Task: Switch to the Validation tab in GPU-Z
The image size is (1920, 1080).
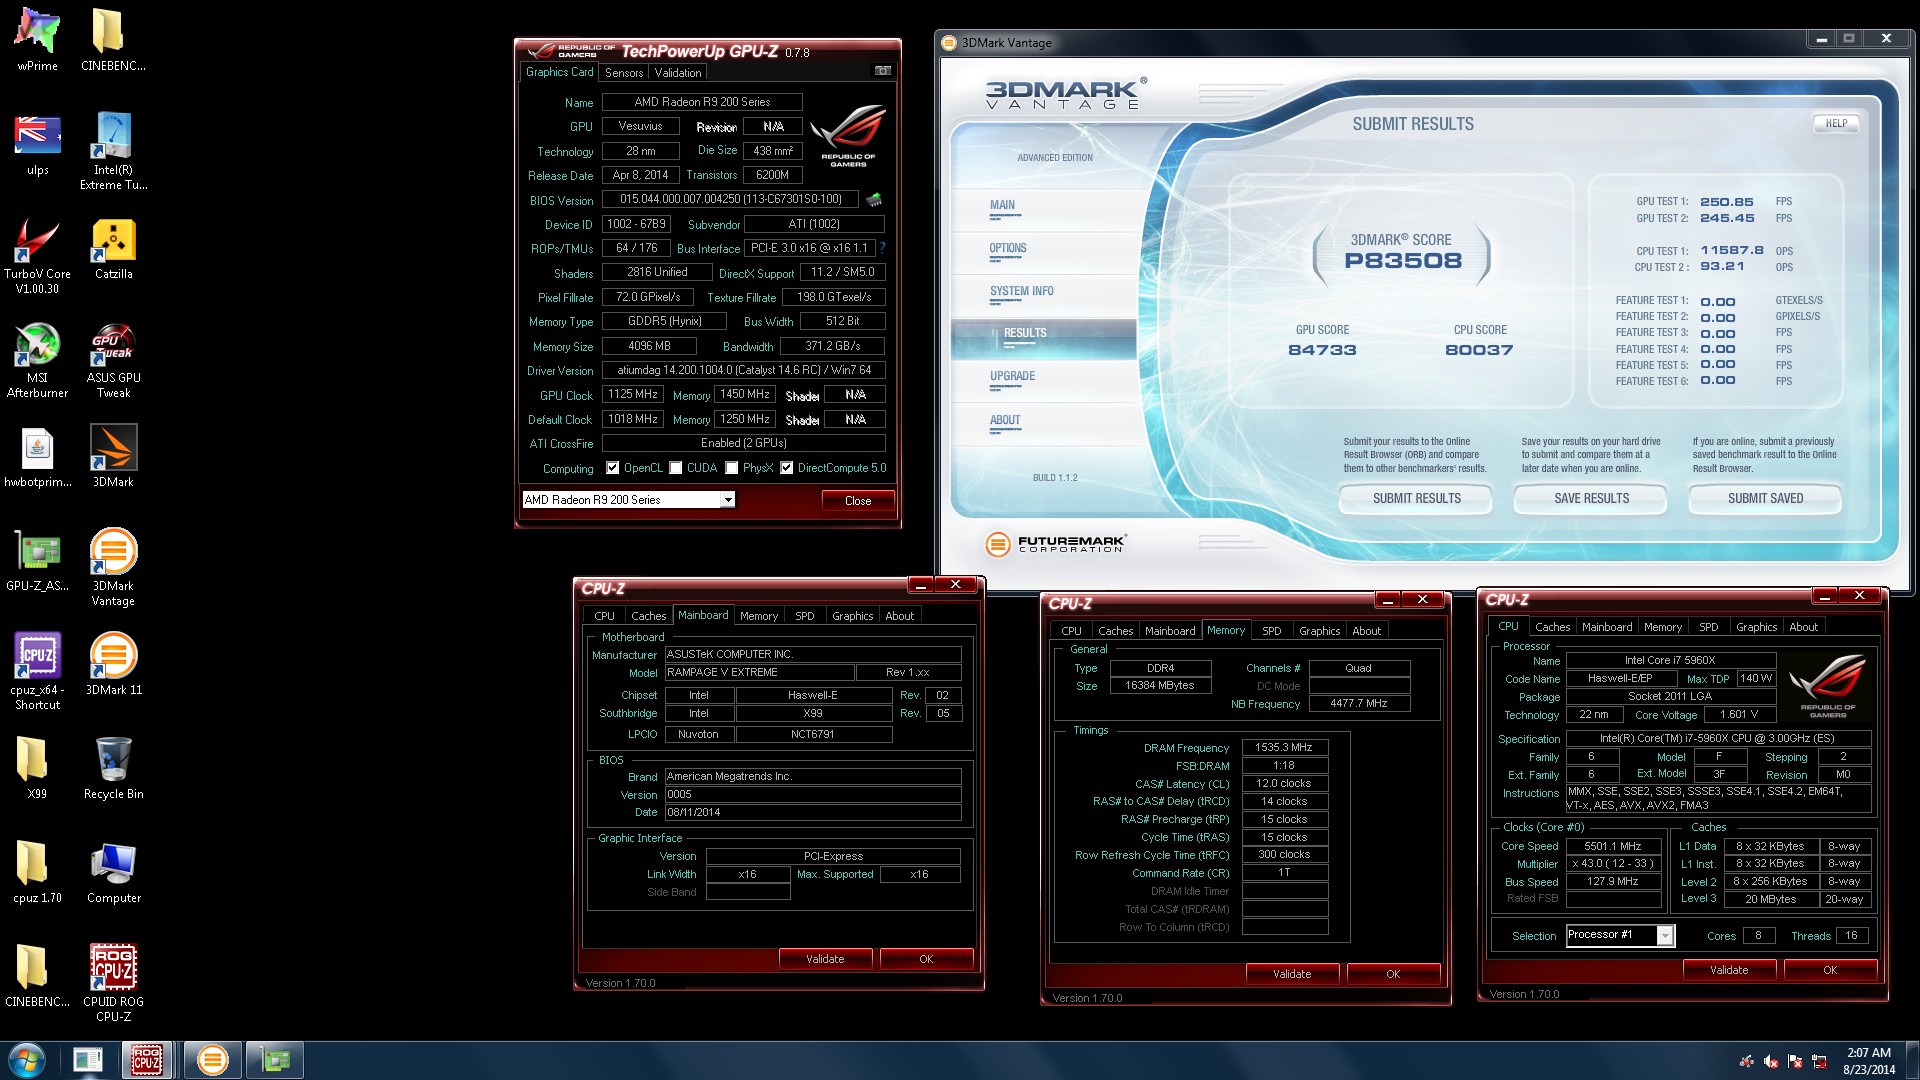Action: click(678, 73)
